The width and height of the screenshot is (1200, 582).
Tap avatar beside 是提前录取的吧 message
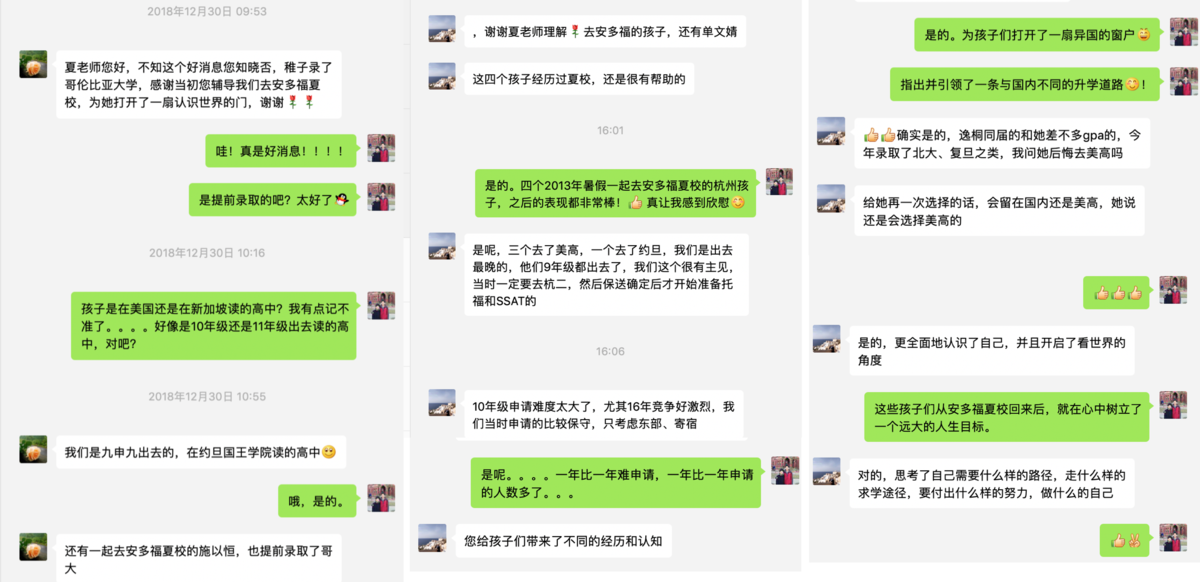tap(382, 197)
